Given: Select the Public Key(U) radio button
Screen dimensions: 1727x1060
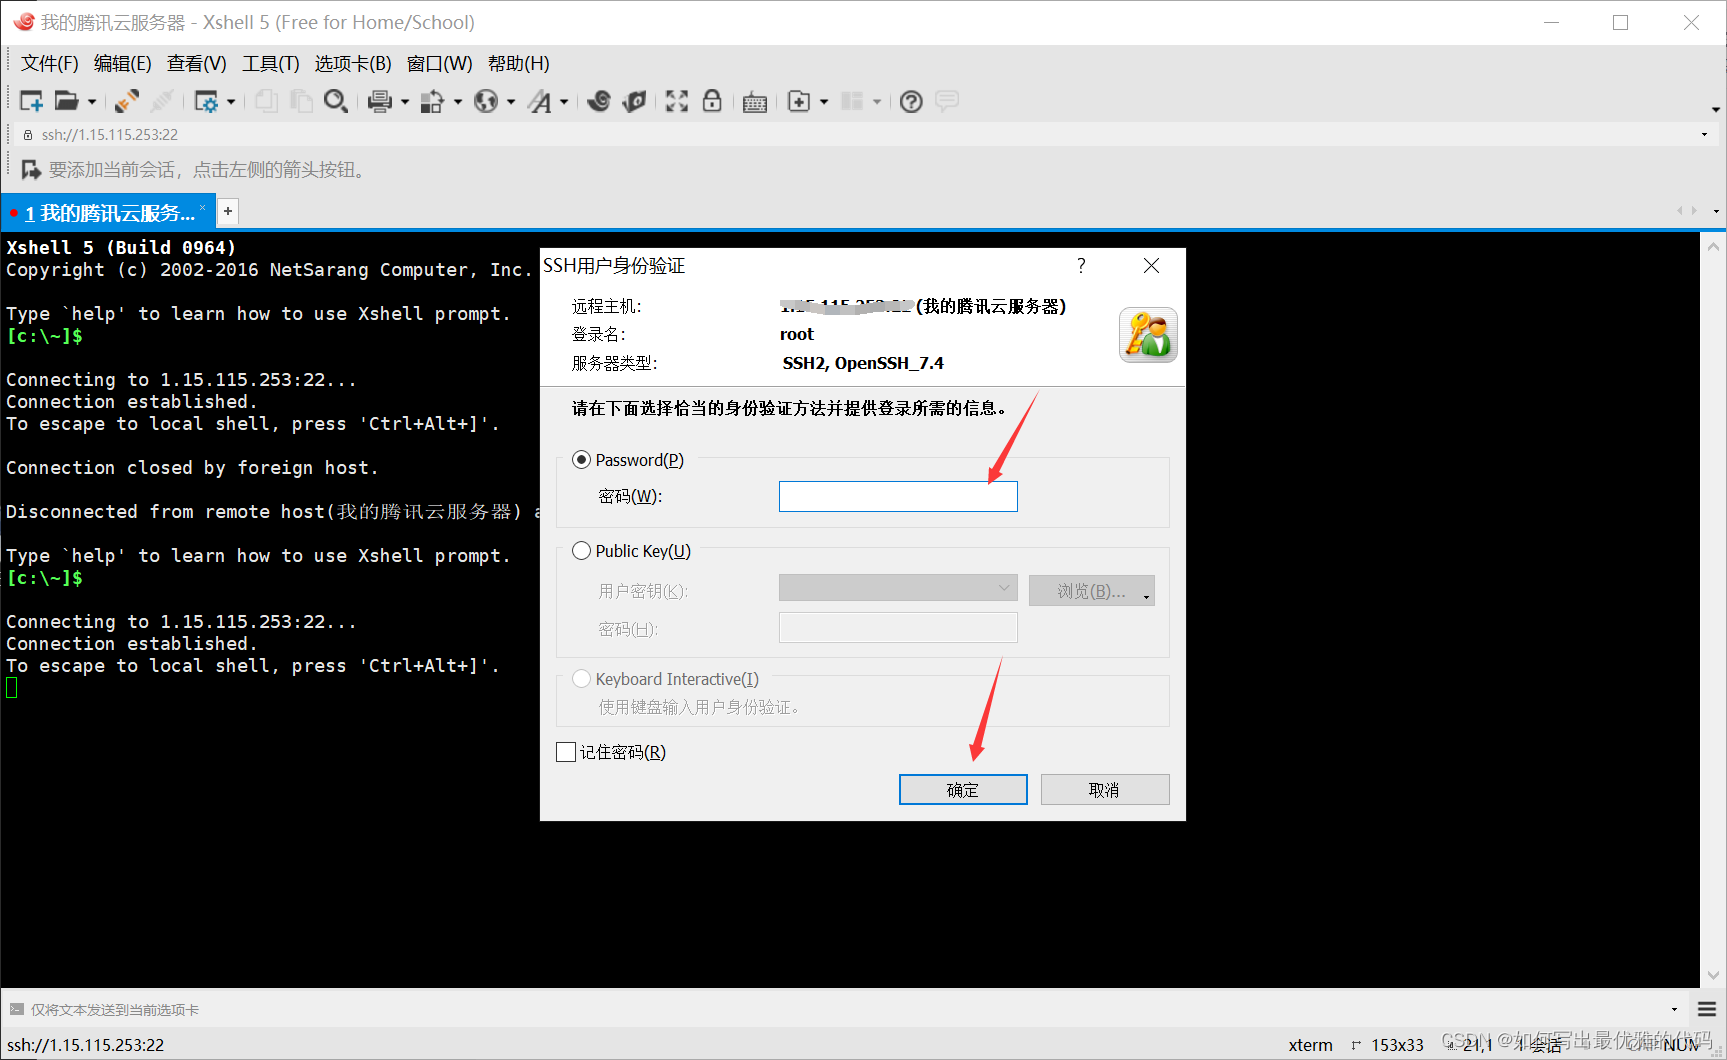Looking at the screenshot, I should point(581,551).
